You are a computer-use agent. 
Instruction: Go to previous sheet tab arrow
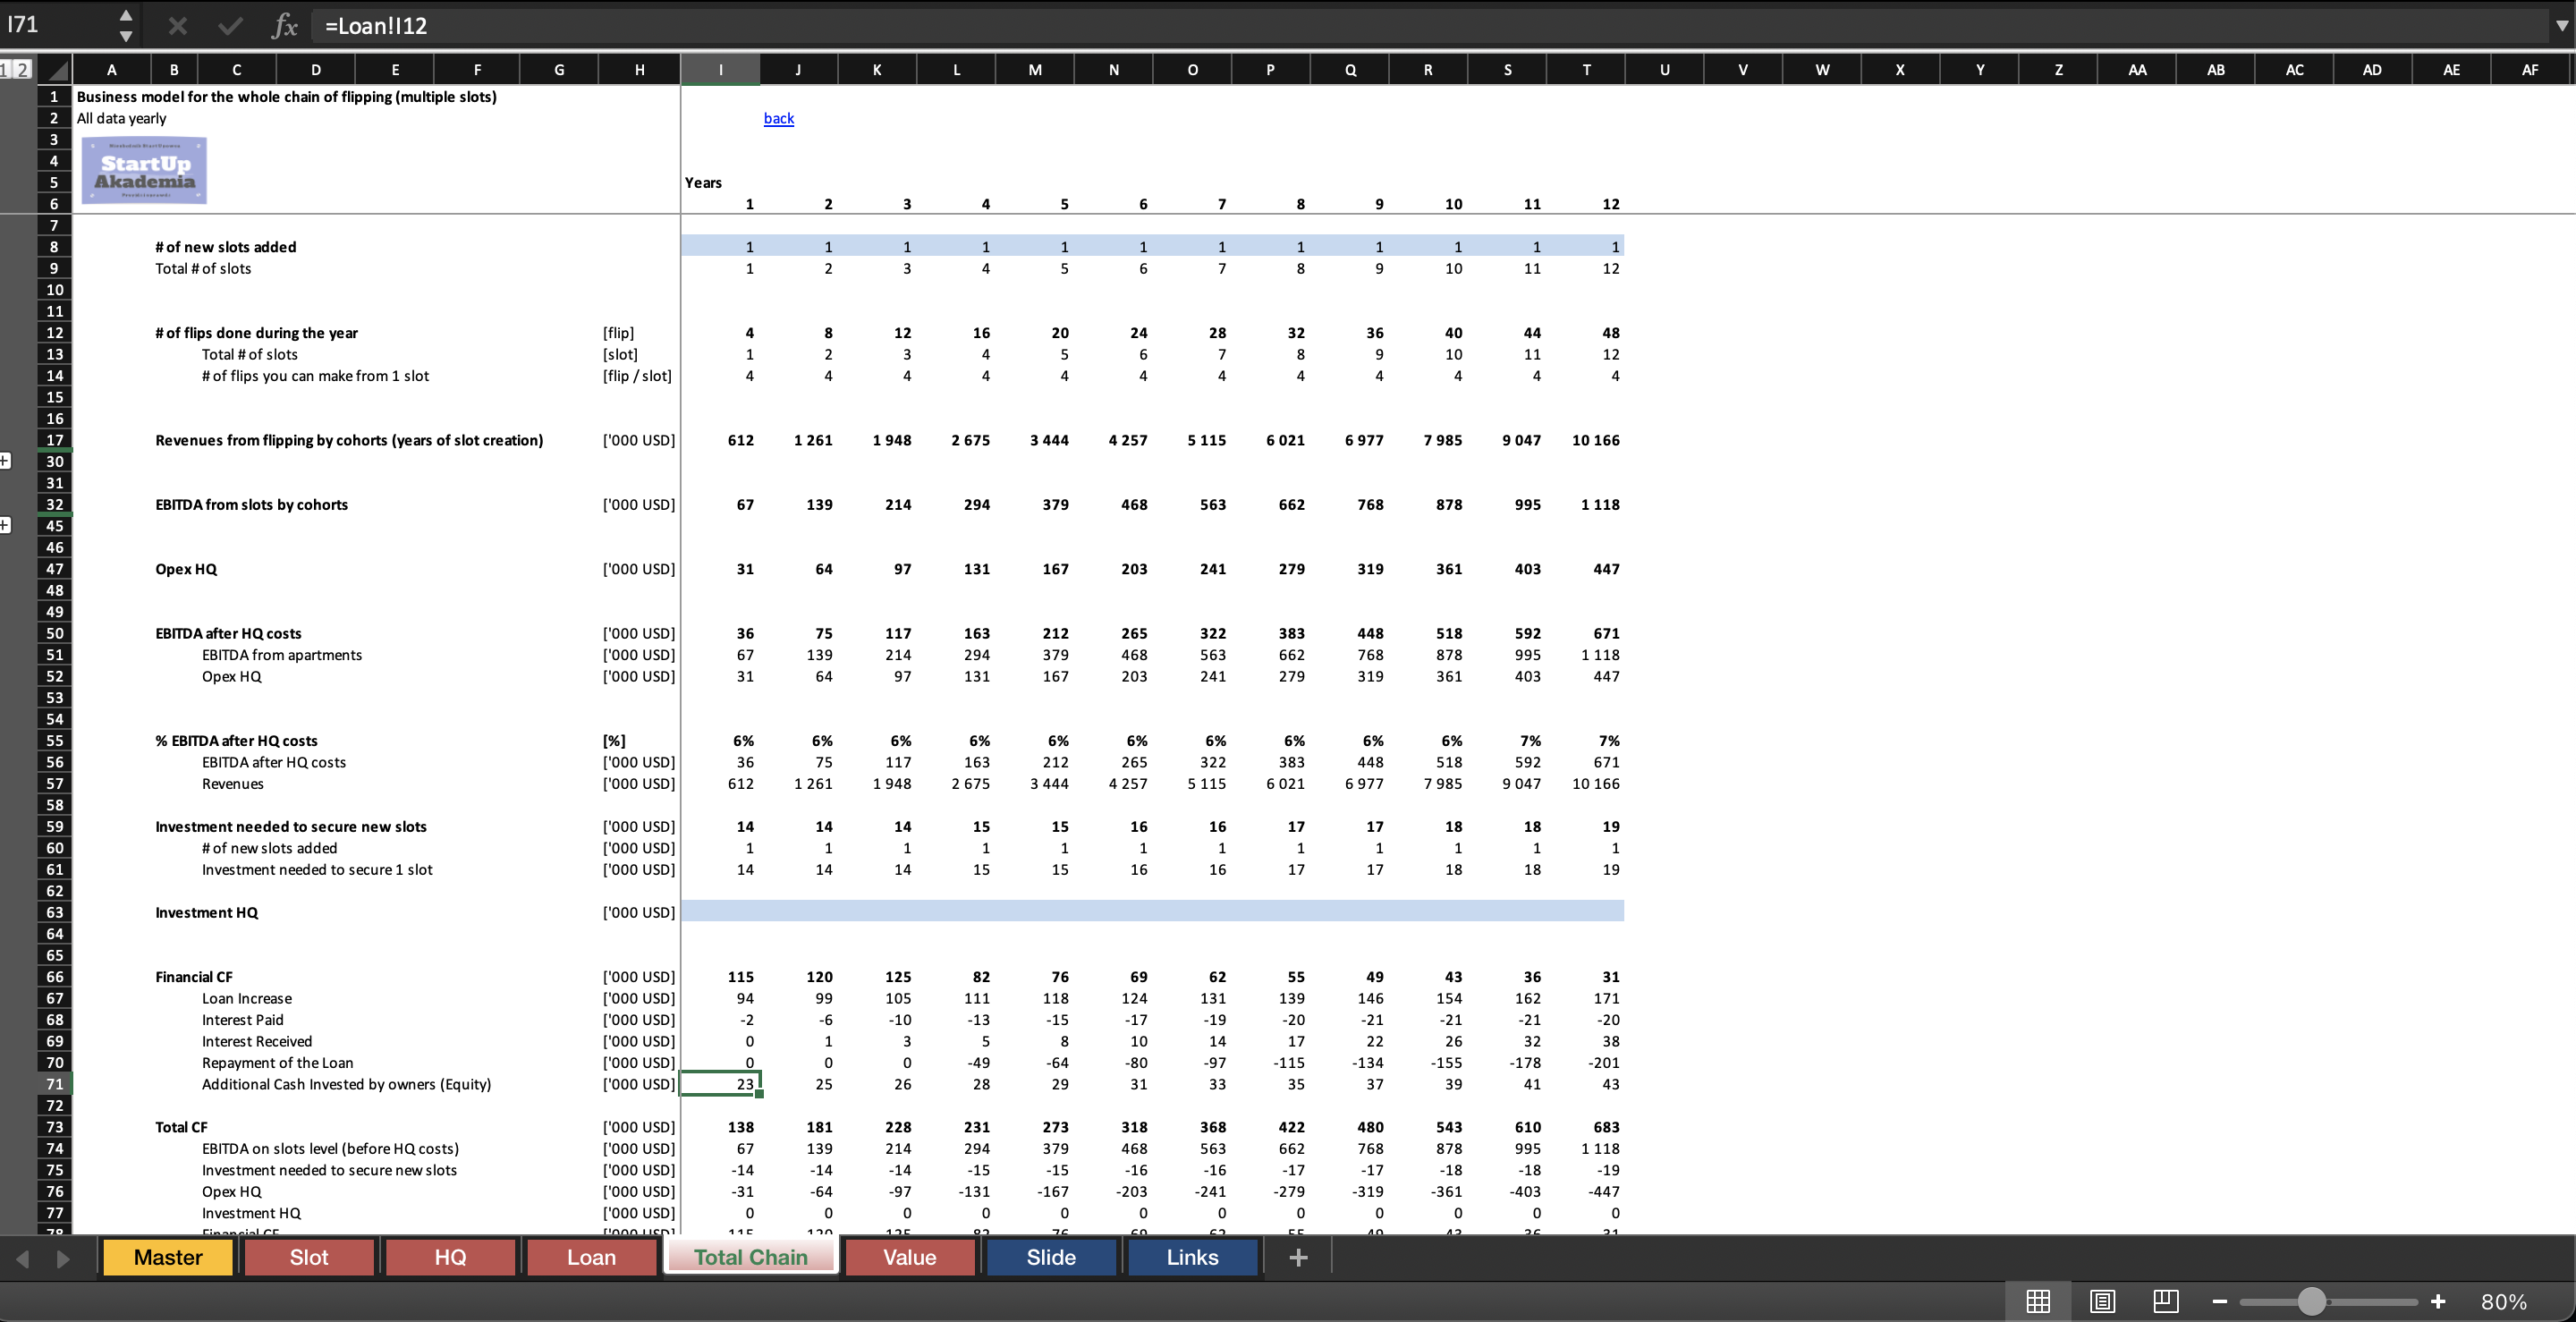[x=22, y=1258]
